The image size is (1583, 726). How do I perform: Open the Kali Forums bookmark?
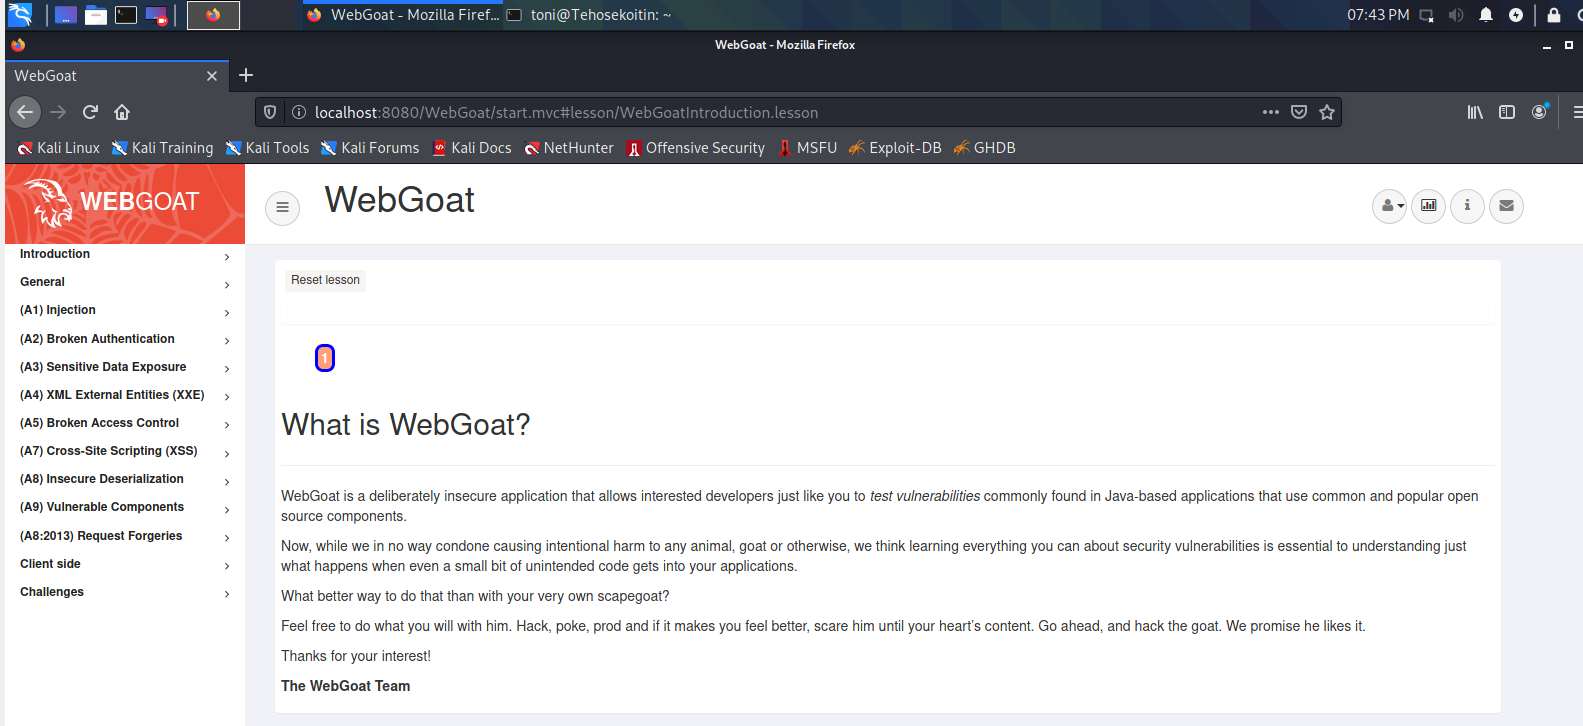click(370, 148)
